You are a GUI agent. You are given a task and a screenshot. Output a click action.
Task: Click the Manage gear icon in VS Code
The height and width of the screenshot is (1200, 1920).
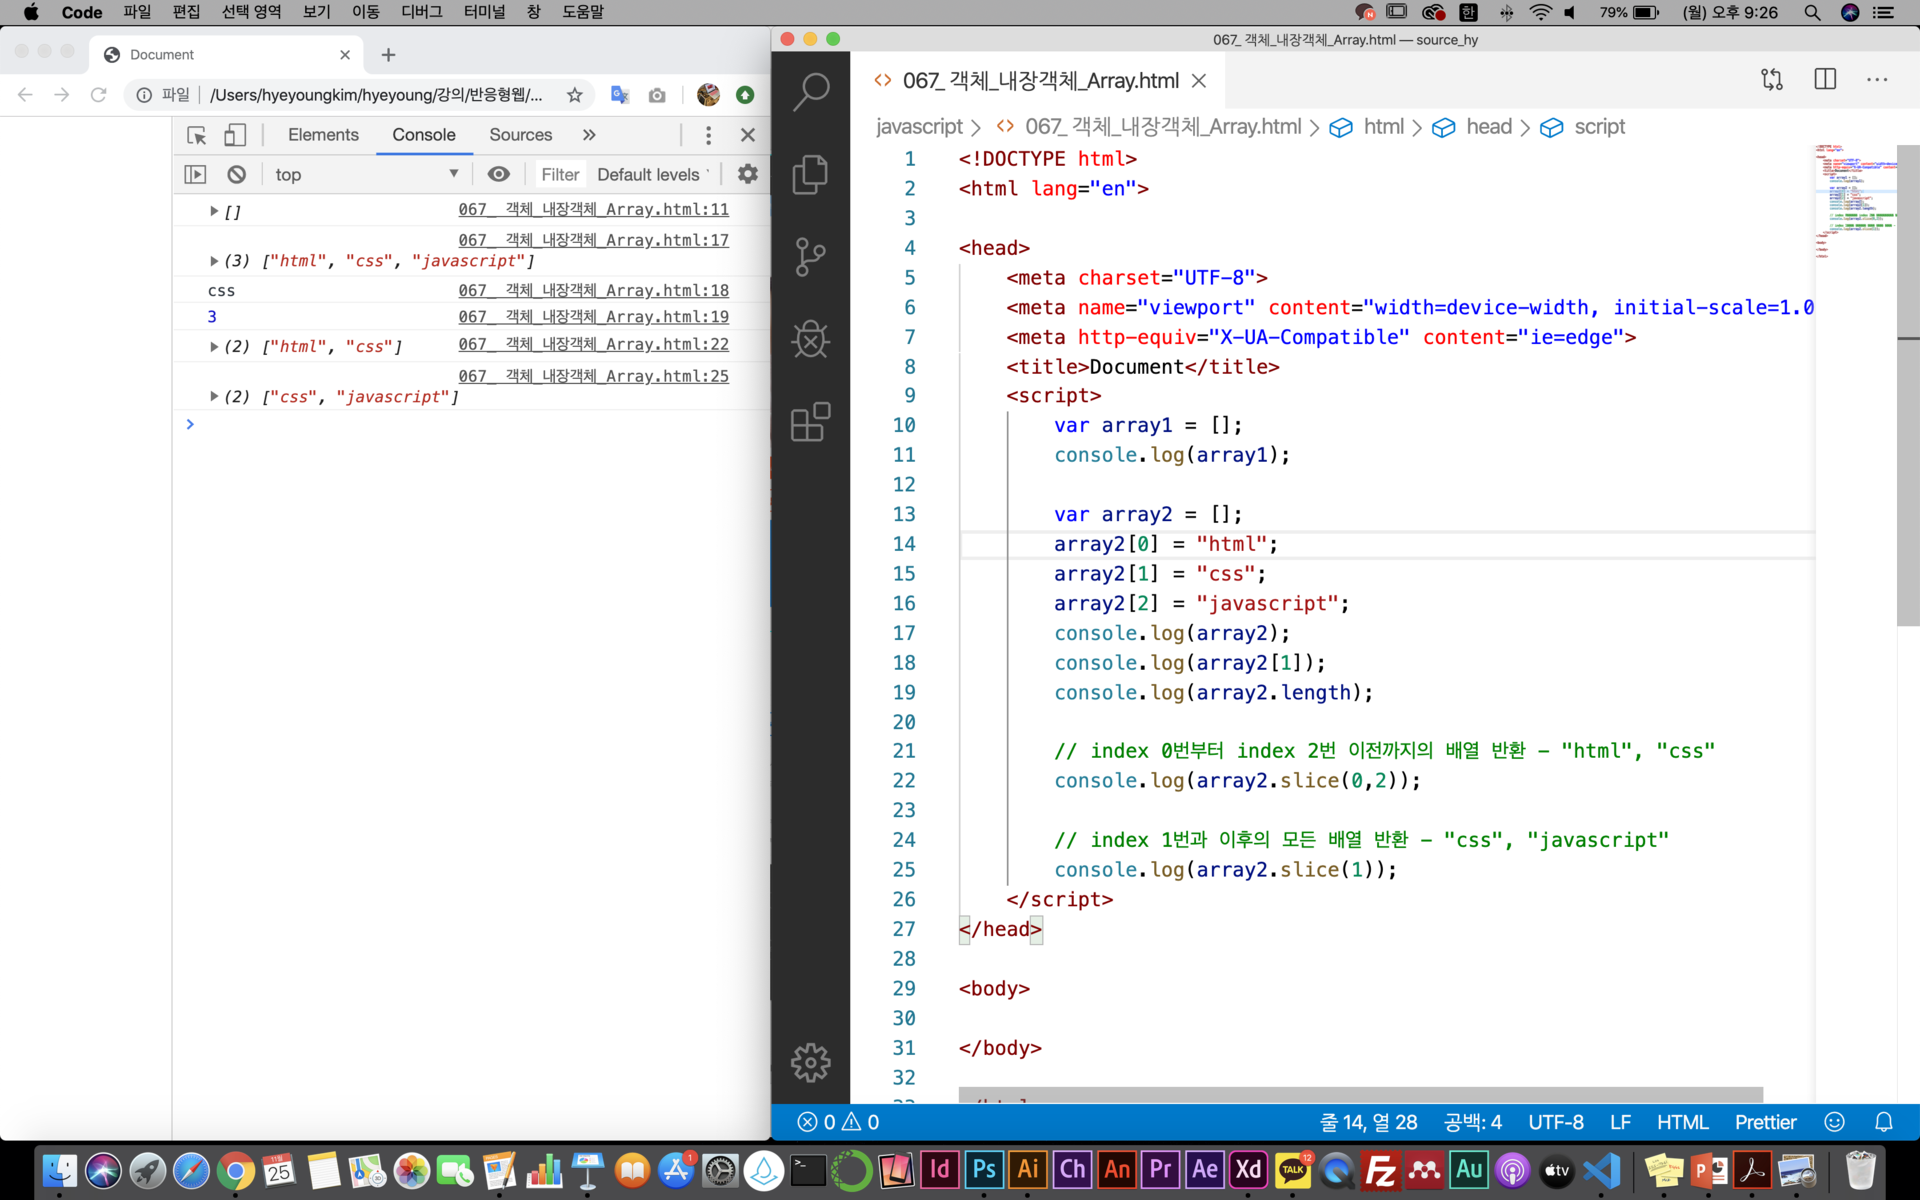[x=810, y=1062]
